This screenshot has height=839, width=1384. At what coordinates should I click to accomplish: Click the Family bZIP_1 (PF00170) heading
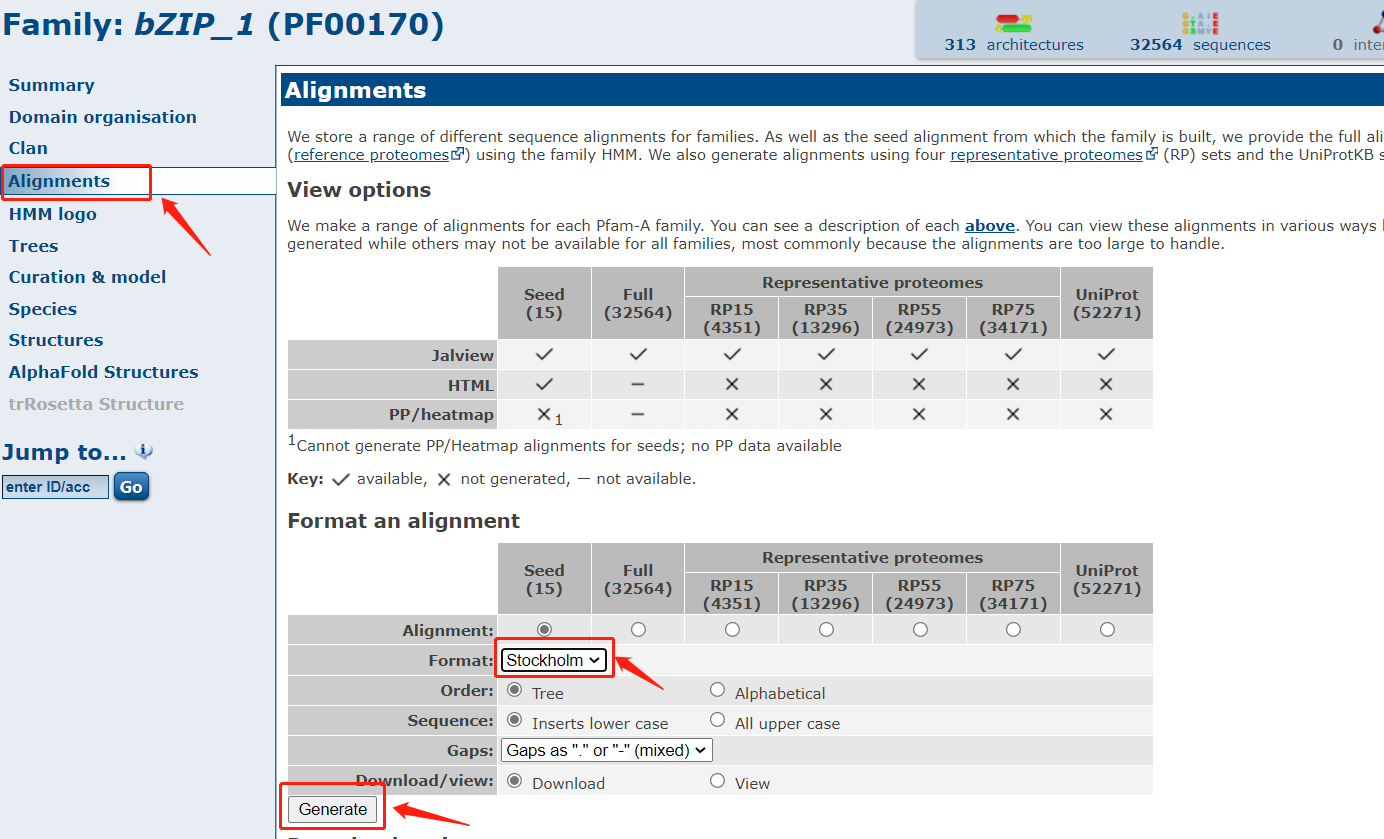(224, 24)
